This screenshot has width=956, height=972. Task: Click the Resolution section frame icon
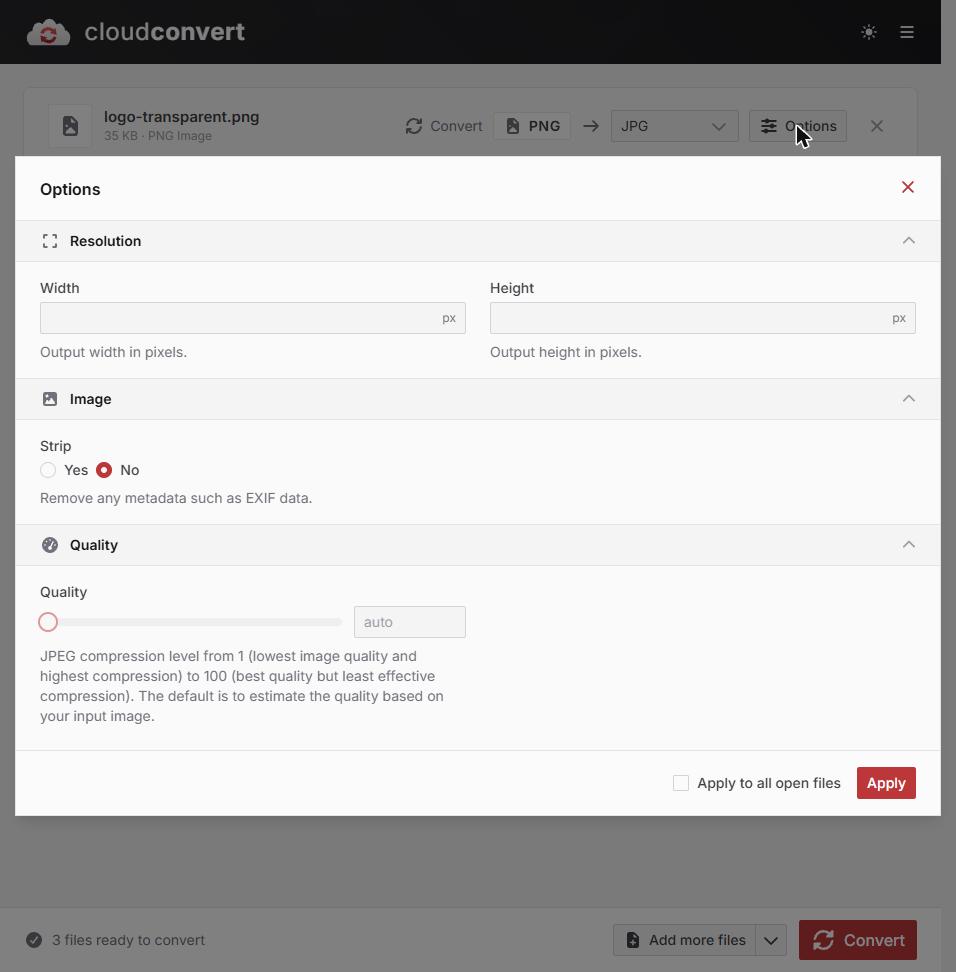click(50, 241)
